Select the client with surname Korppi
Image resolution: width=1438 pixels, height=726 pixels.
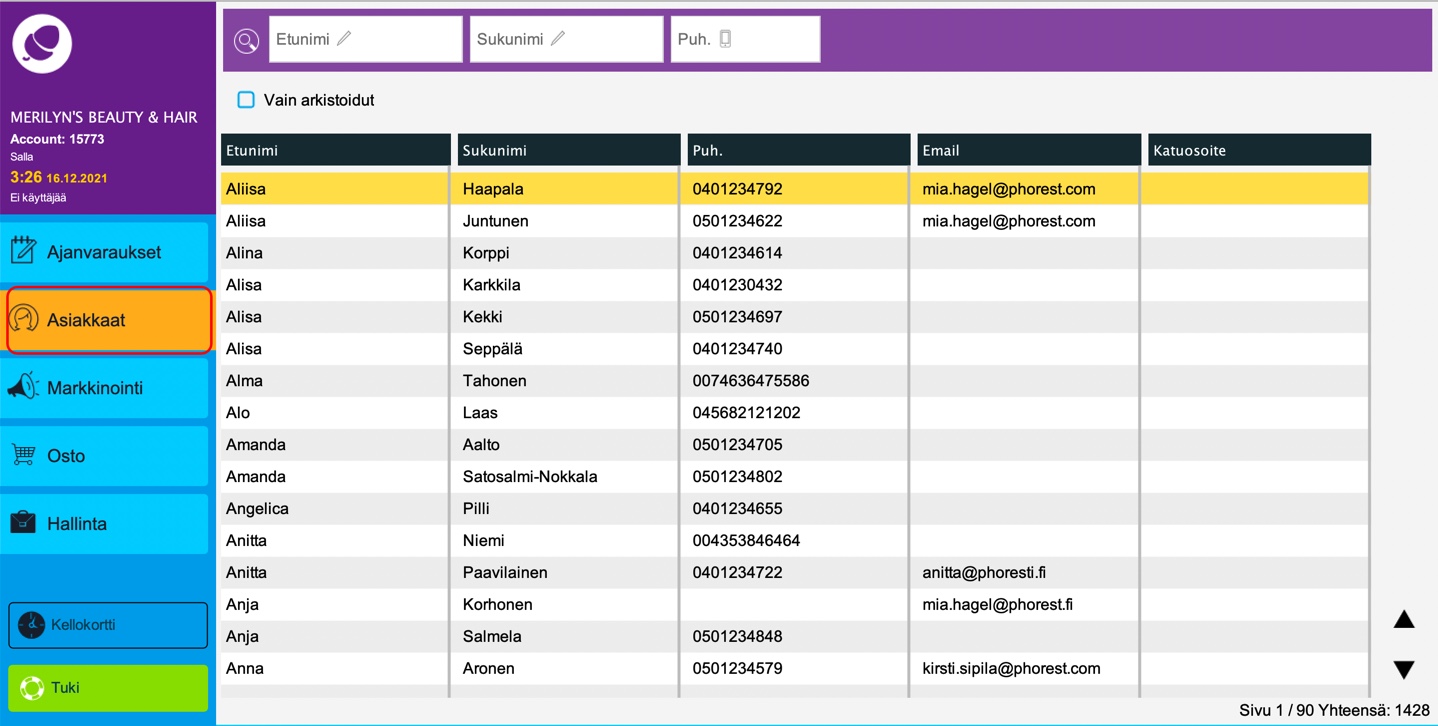coord(795,253)
